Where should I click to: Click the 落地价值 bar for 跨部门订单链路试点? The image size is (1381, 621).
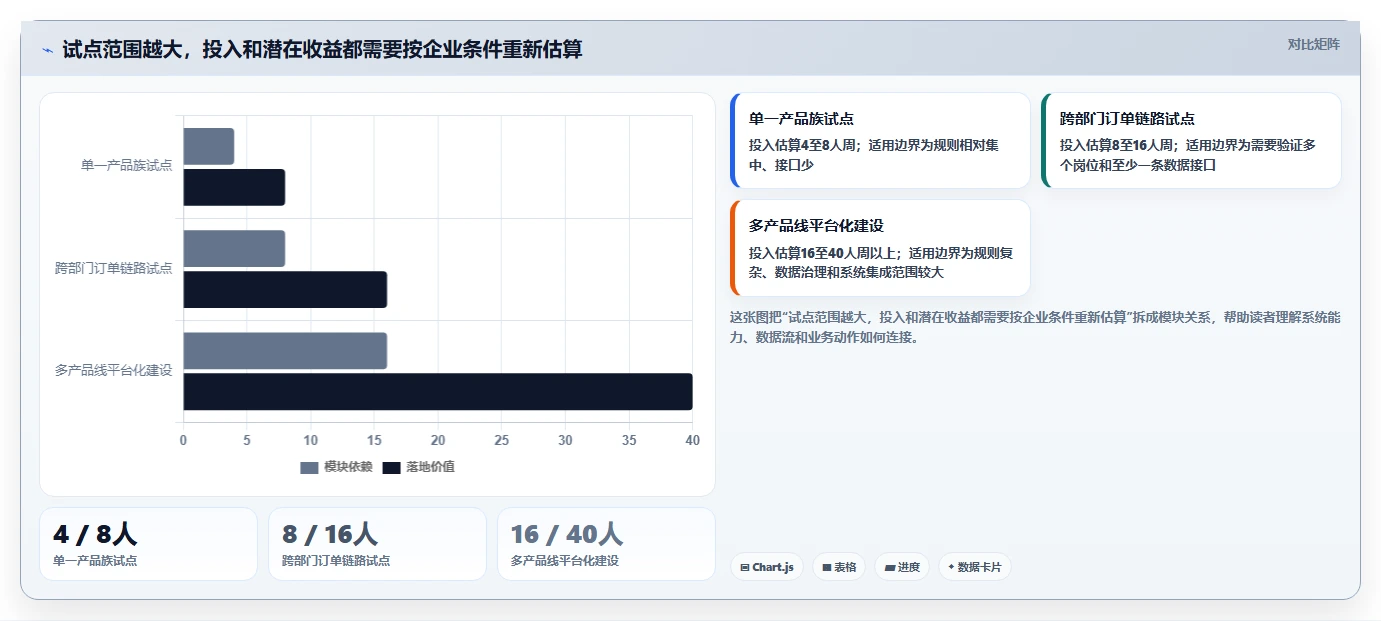[285, 289]
